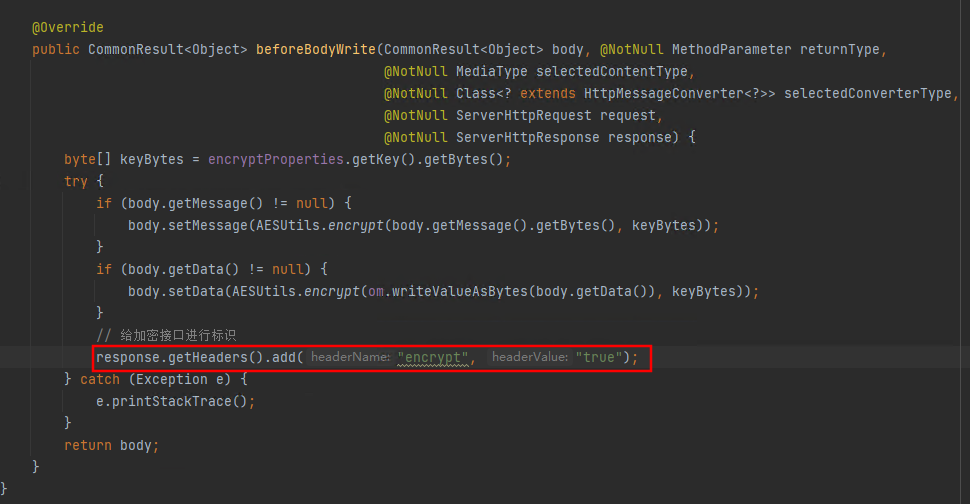This screenshot has width=970, height=504.
Task: Select the om object mapper reference
Action: (x=376, y=291)
